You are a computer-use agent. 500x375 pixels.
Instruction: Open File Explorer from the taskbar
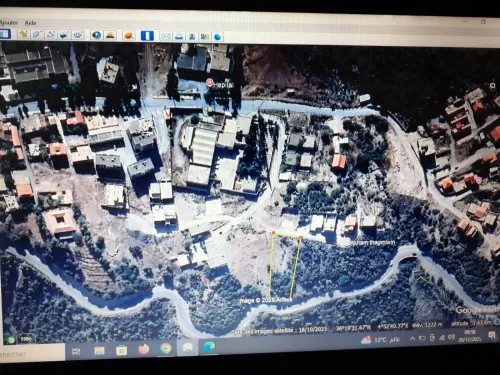pyautogui.click(x=99, y=351)
